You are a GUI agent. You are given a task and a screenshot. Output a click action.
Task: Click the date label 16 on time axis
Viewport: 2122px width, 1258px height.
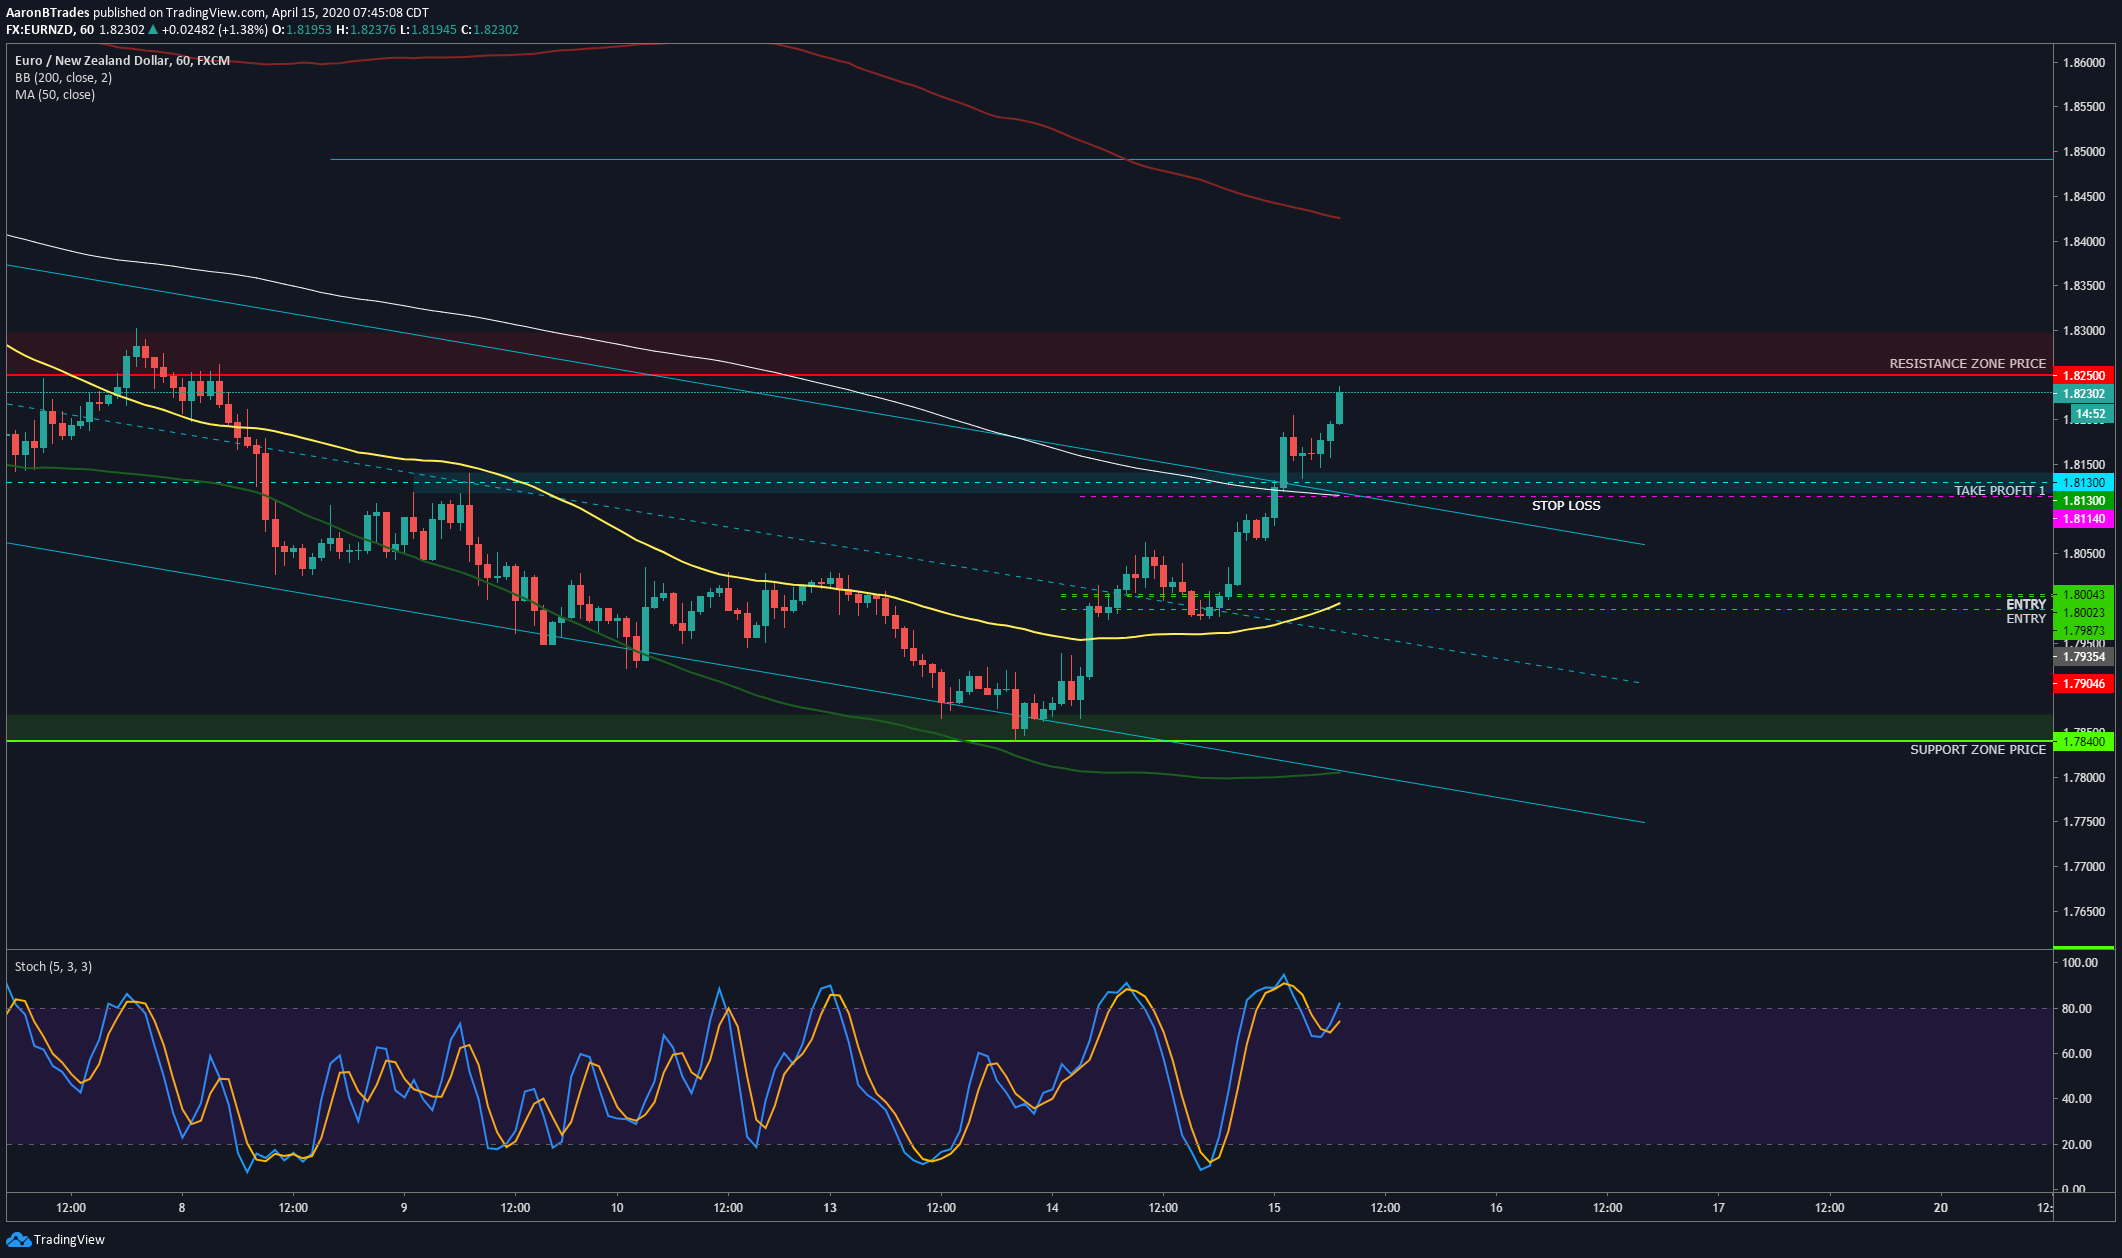(x=1496, y=1208)
